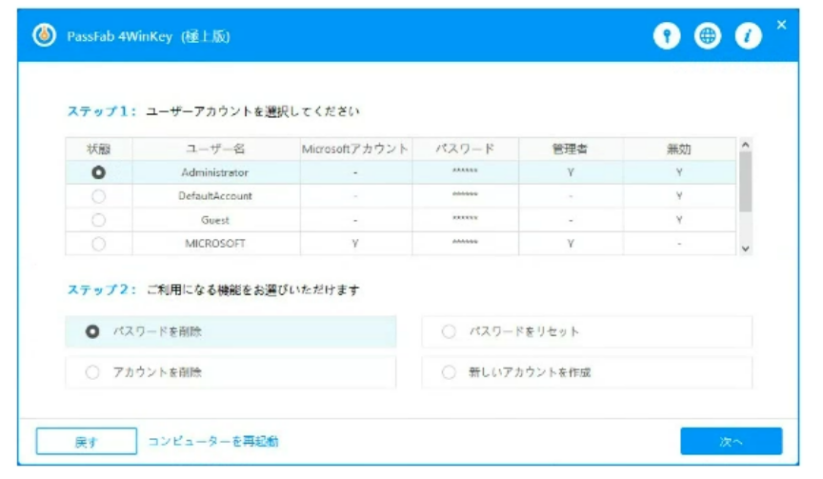Click the 無効 Y in Guest row
Viewport: 823px width, 479px height.
[x=679, y=220]
